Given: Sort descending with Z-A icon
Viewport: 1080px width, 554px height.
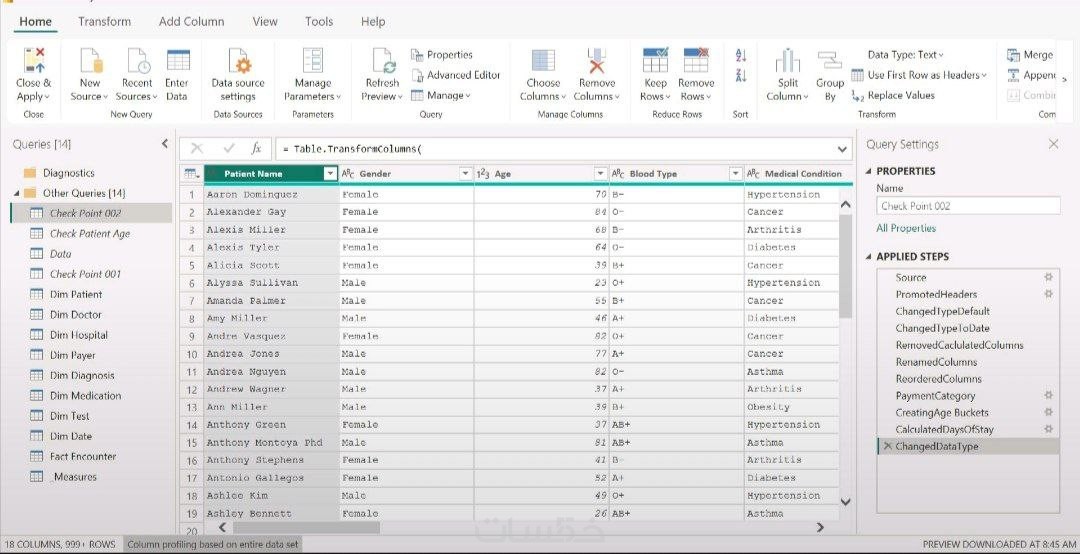Looking at the screenshot, I should (x=741, y=74).
